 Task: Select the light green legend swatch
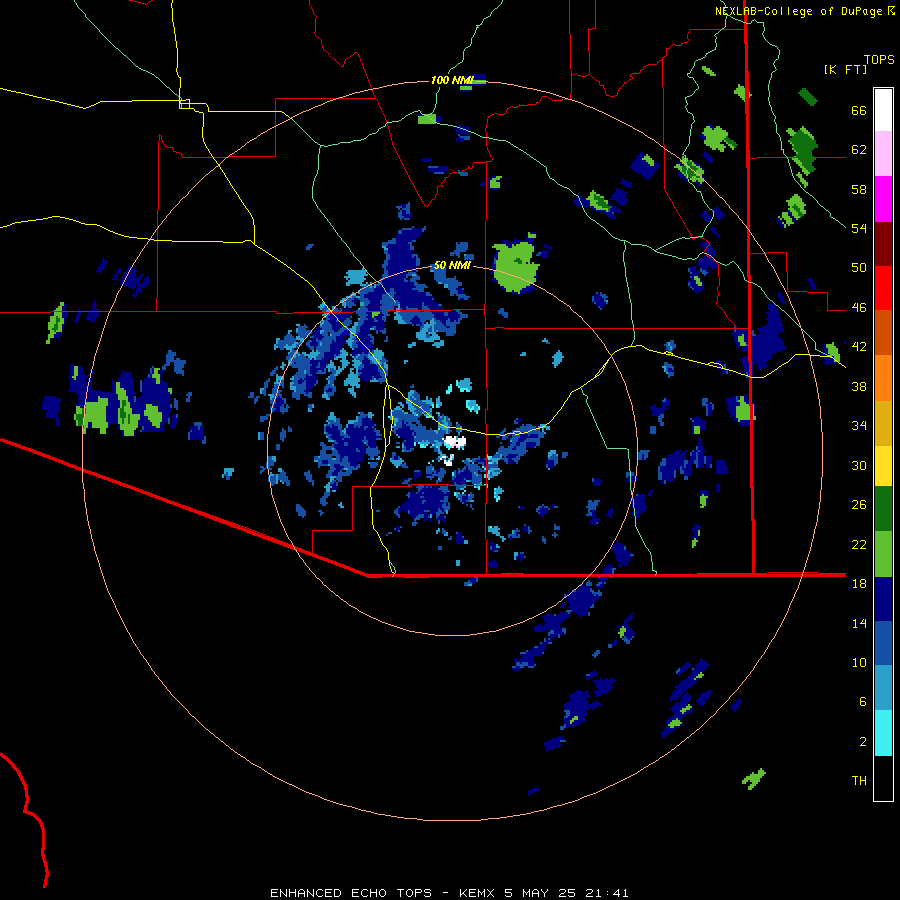883,554
